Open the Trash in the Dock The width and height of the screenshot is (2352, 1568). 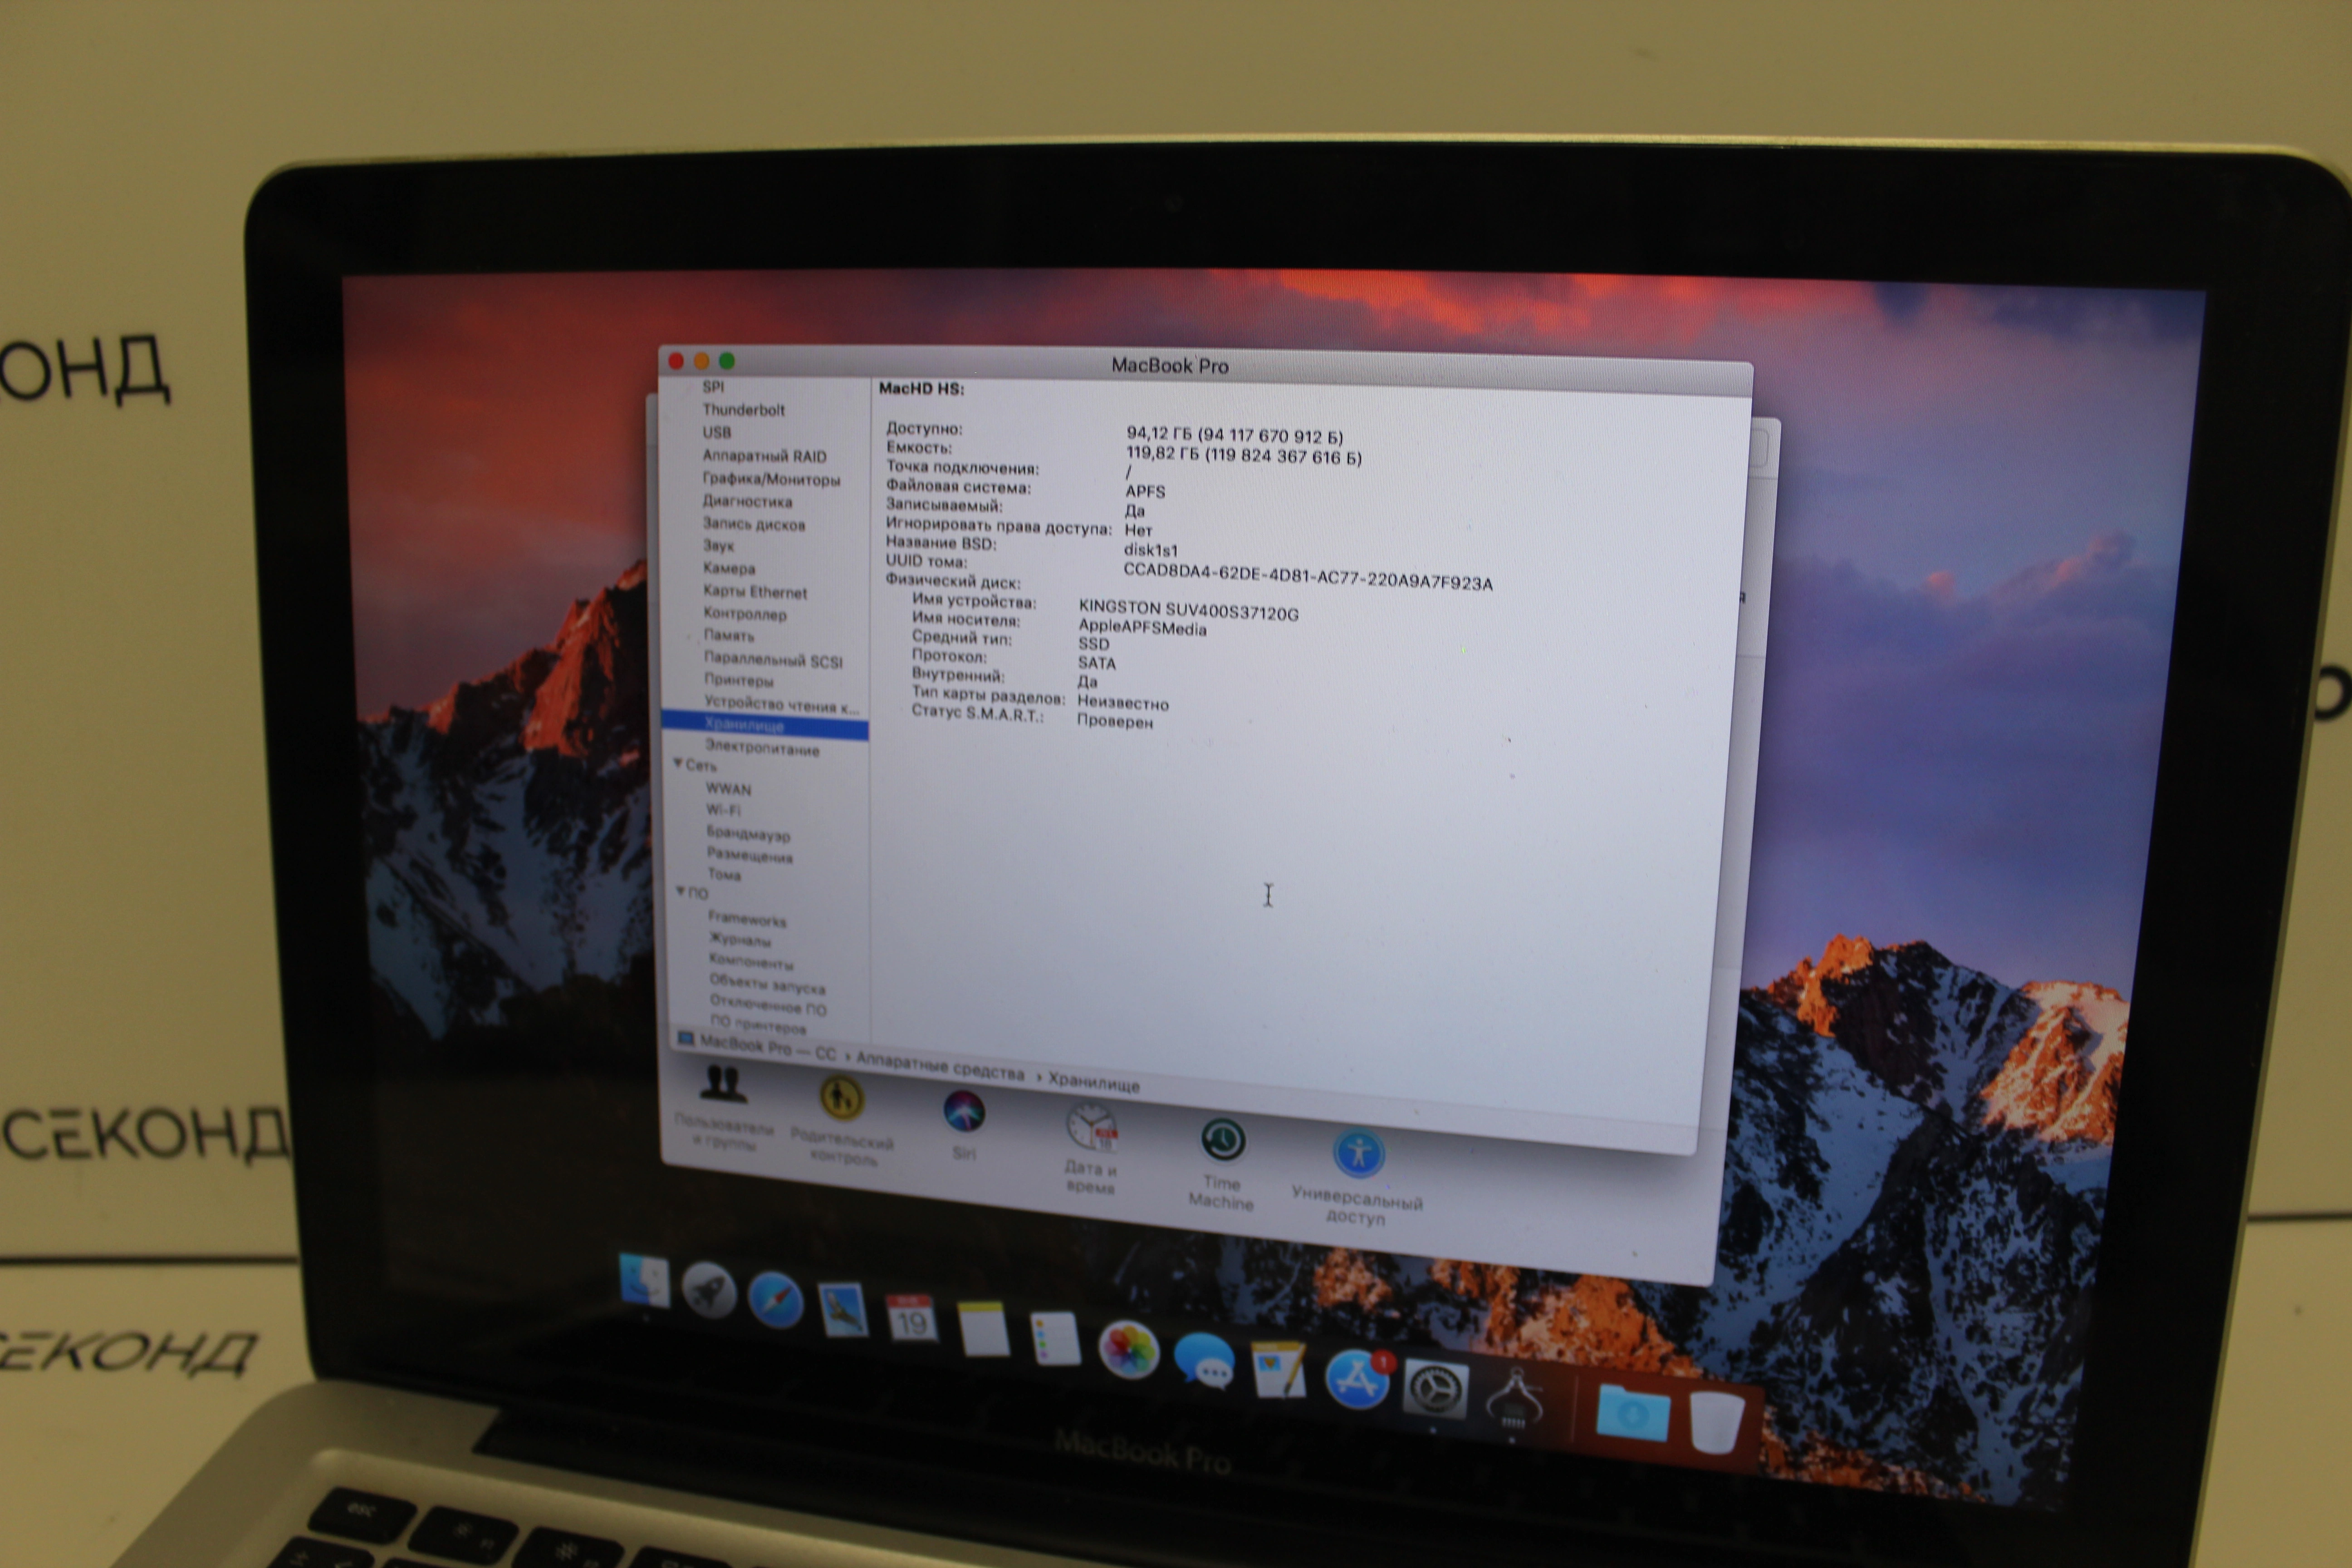click(1716, 1421)
